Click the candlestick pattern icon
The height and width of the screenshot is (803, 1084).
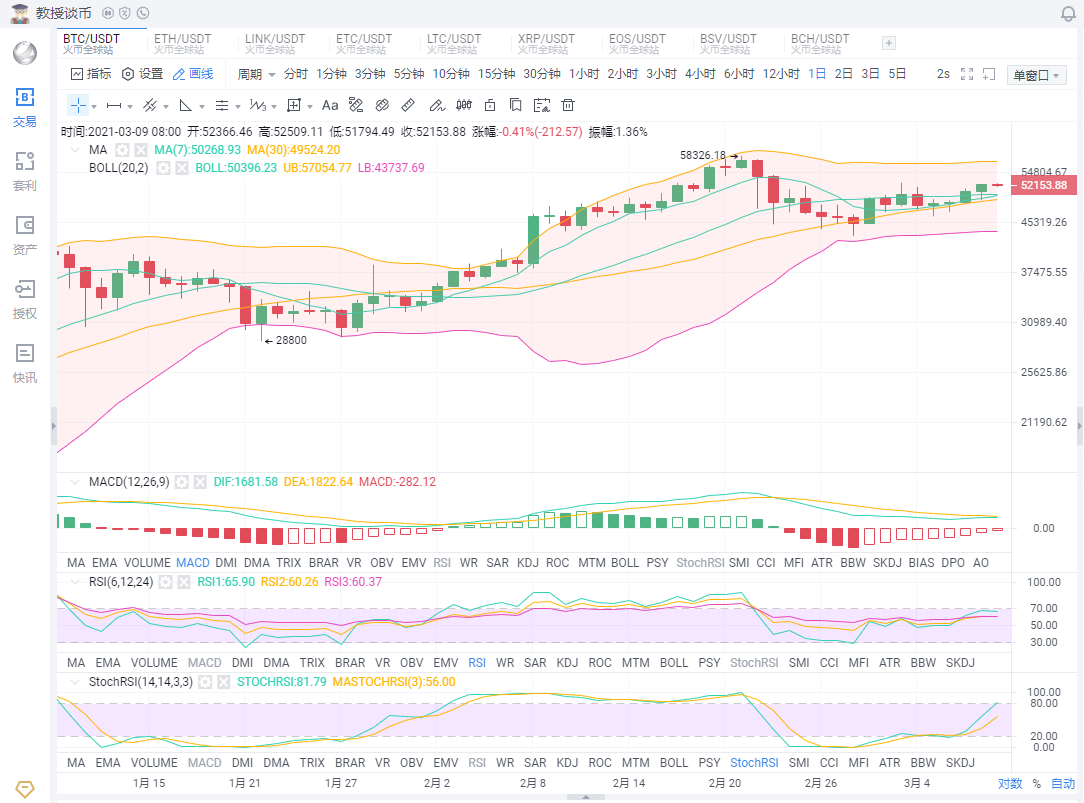pyautogui.click(x=464, y=105)
